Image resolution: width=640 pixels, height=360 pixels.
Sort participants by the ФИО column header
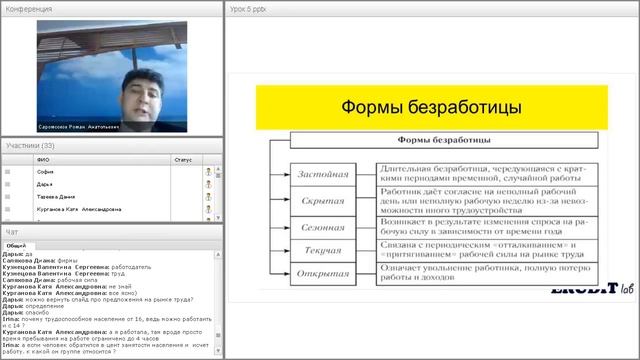point(102,160)
